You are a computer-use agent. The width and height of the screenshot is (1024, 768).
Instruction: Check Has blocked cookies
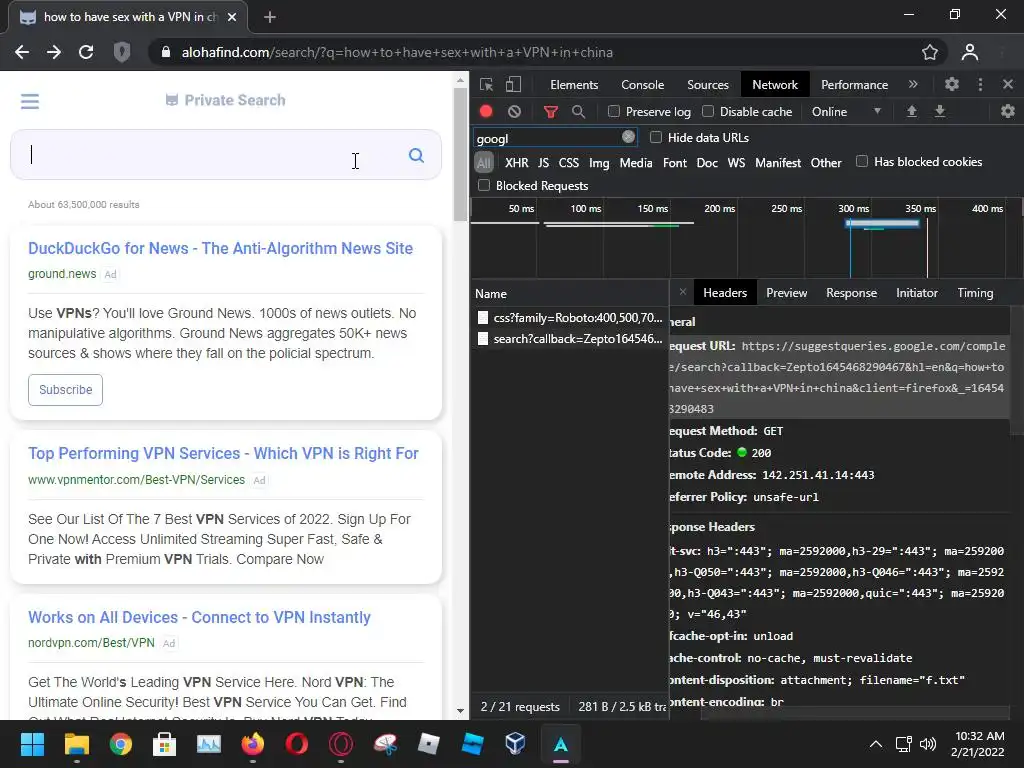862,161
